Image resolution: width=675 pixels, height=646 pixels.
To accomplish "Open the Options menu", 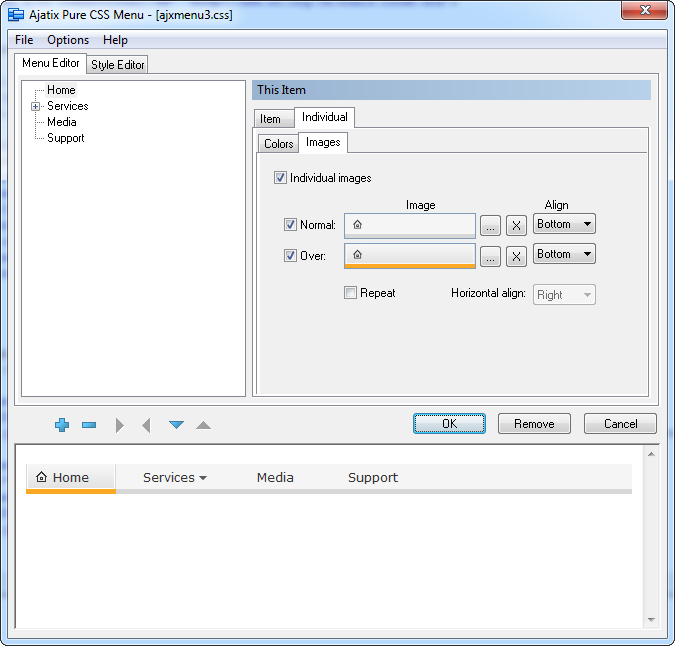I will 68,40.
